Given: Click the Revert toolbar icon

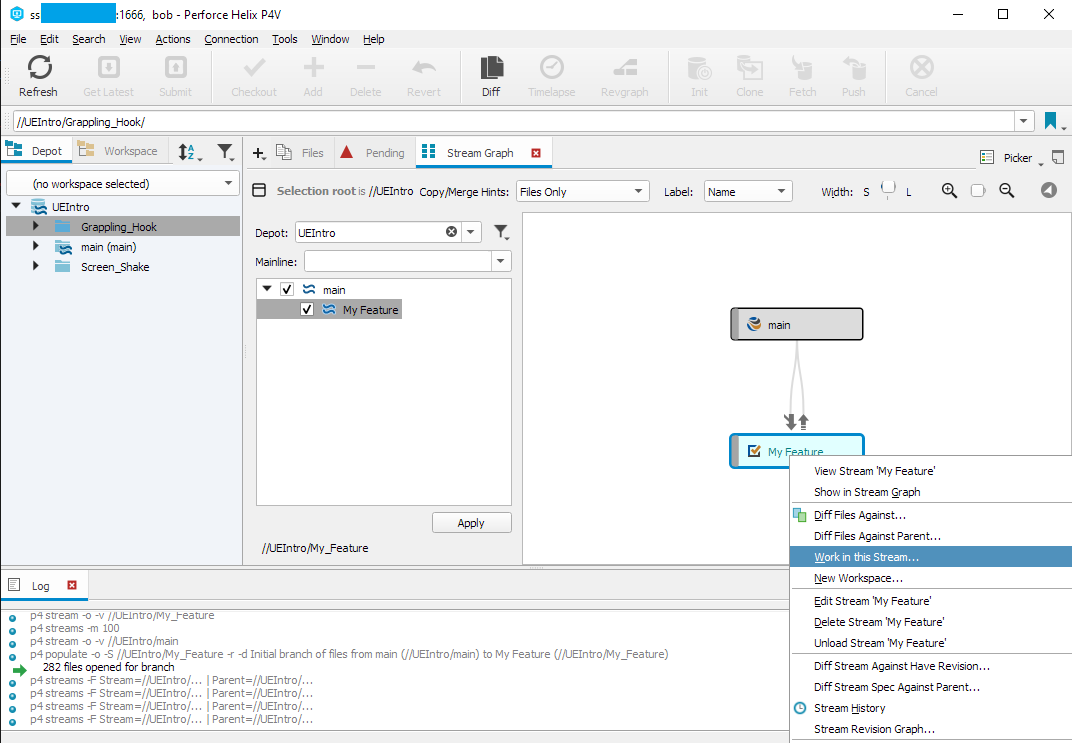Looking at the screenshot, I should point(424,75).
